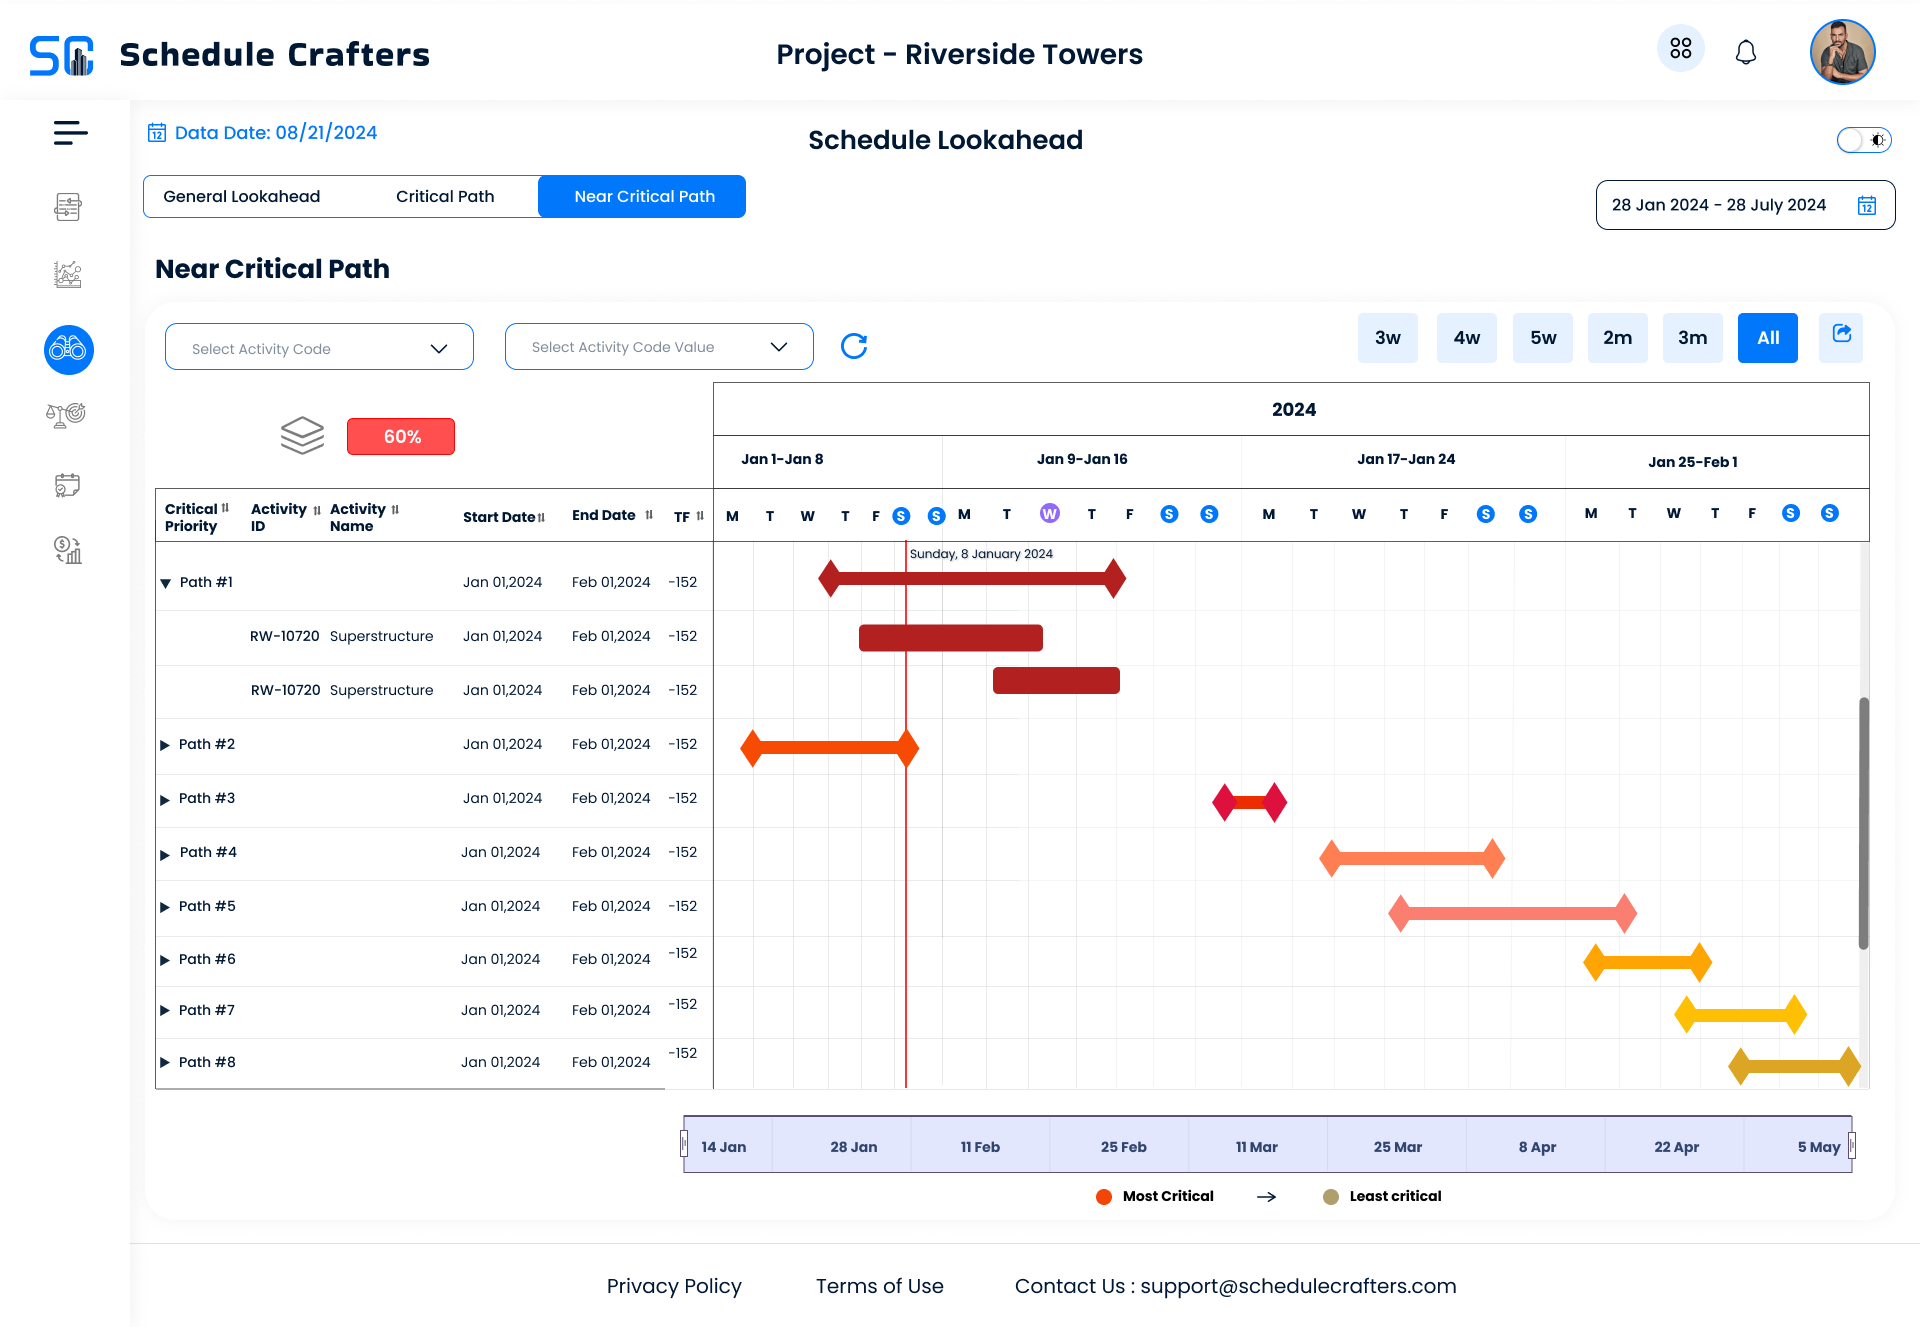Open the Privacy Policy link
The width and height of the screenshot is (1920, 1327).
pos(674,1286)
